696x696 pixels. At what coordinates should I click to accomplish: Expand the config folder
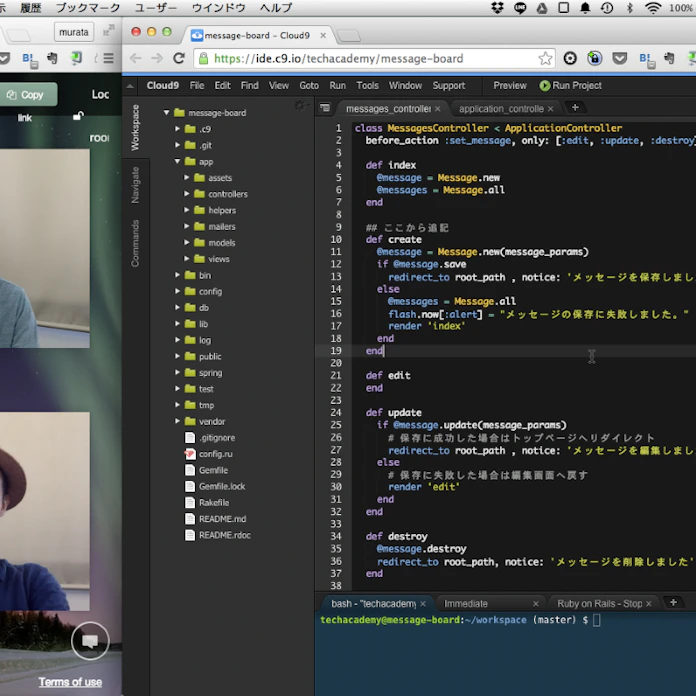178,291
